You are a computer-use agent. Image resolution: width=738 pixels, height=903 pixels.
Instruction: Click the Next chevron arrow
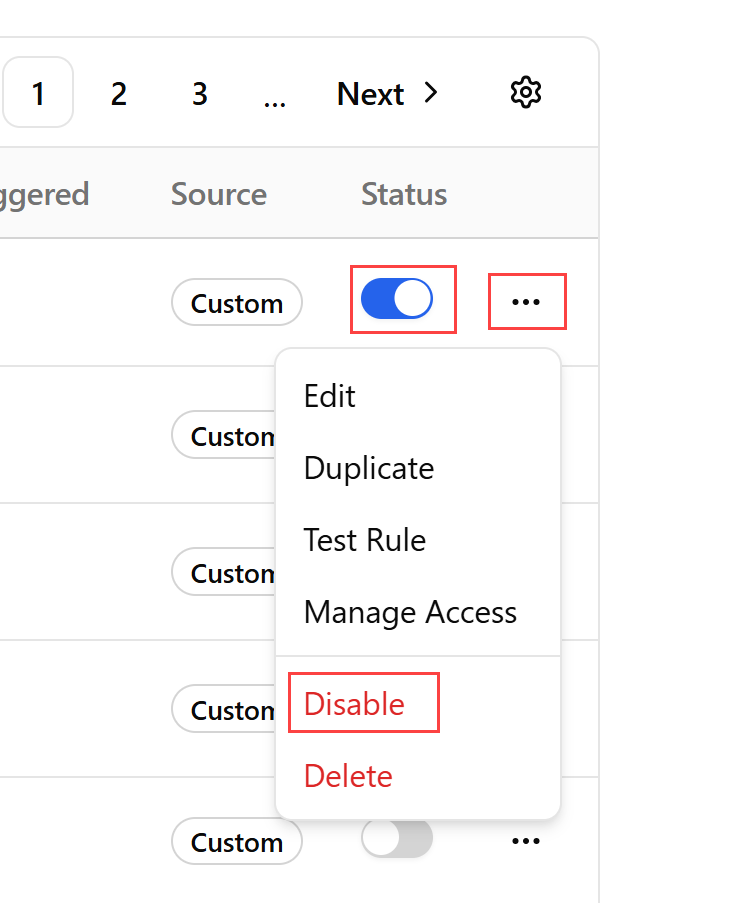431,93
